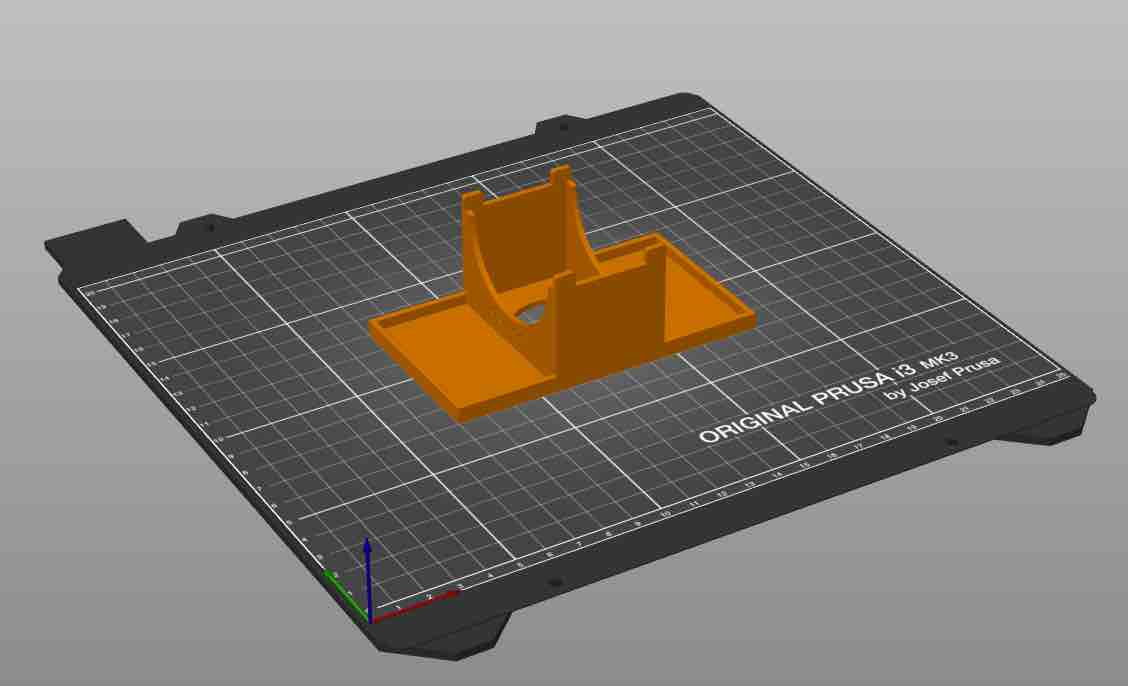1128x686 pixels.
Task: Click the circular hole in the model
Action: point(527,311)
